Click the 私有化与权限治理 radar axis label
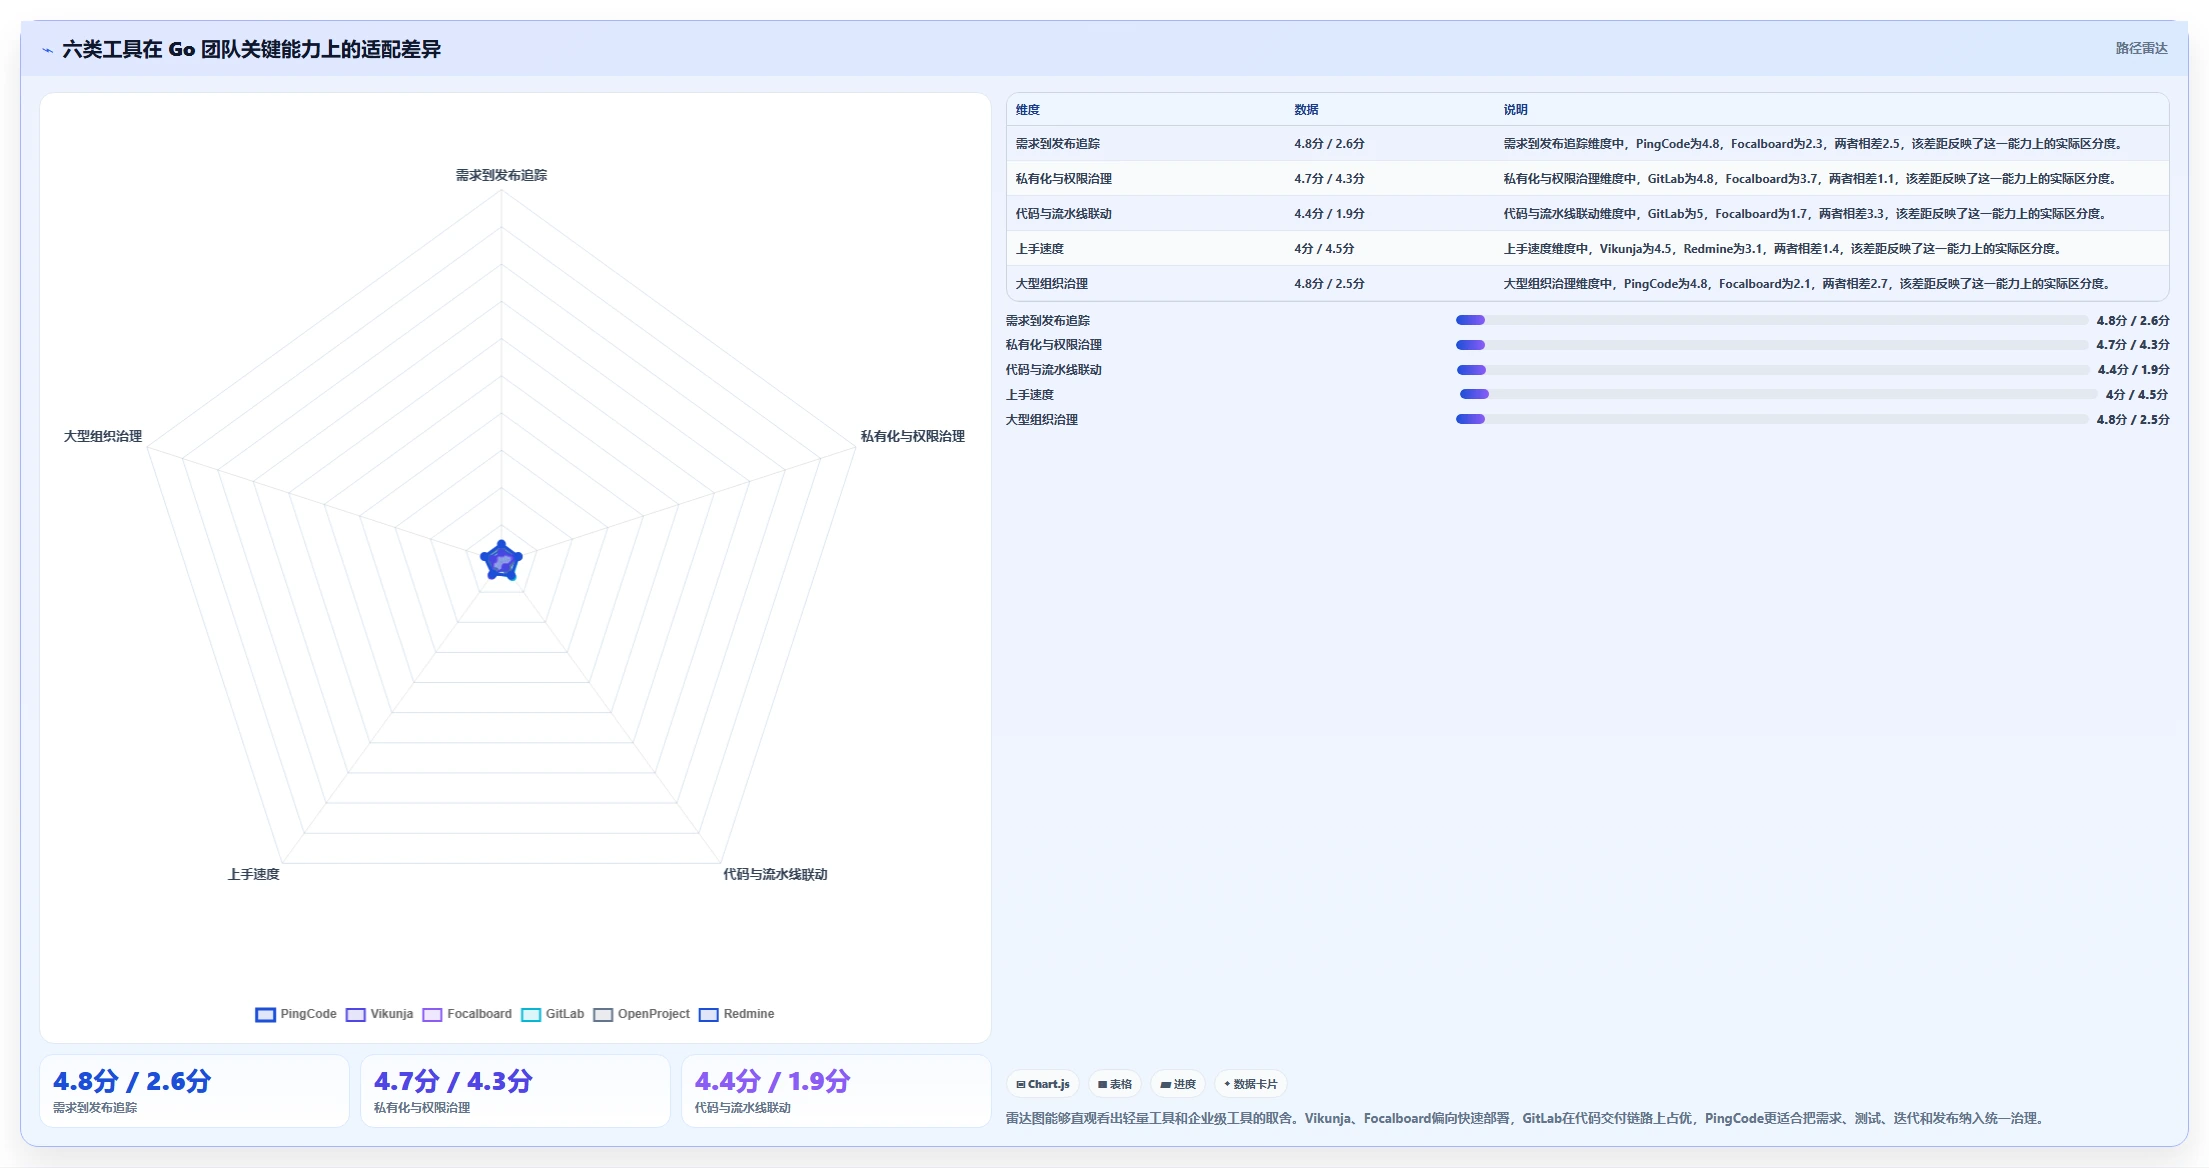The image size is (2209, 1168). tap(912, 436)
